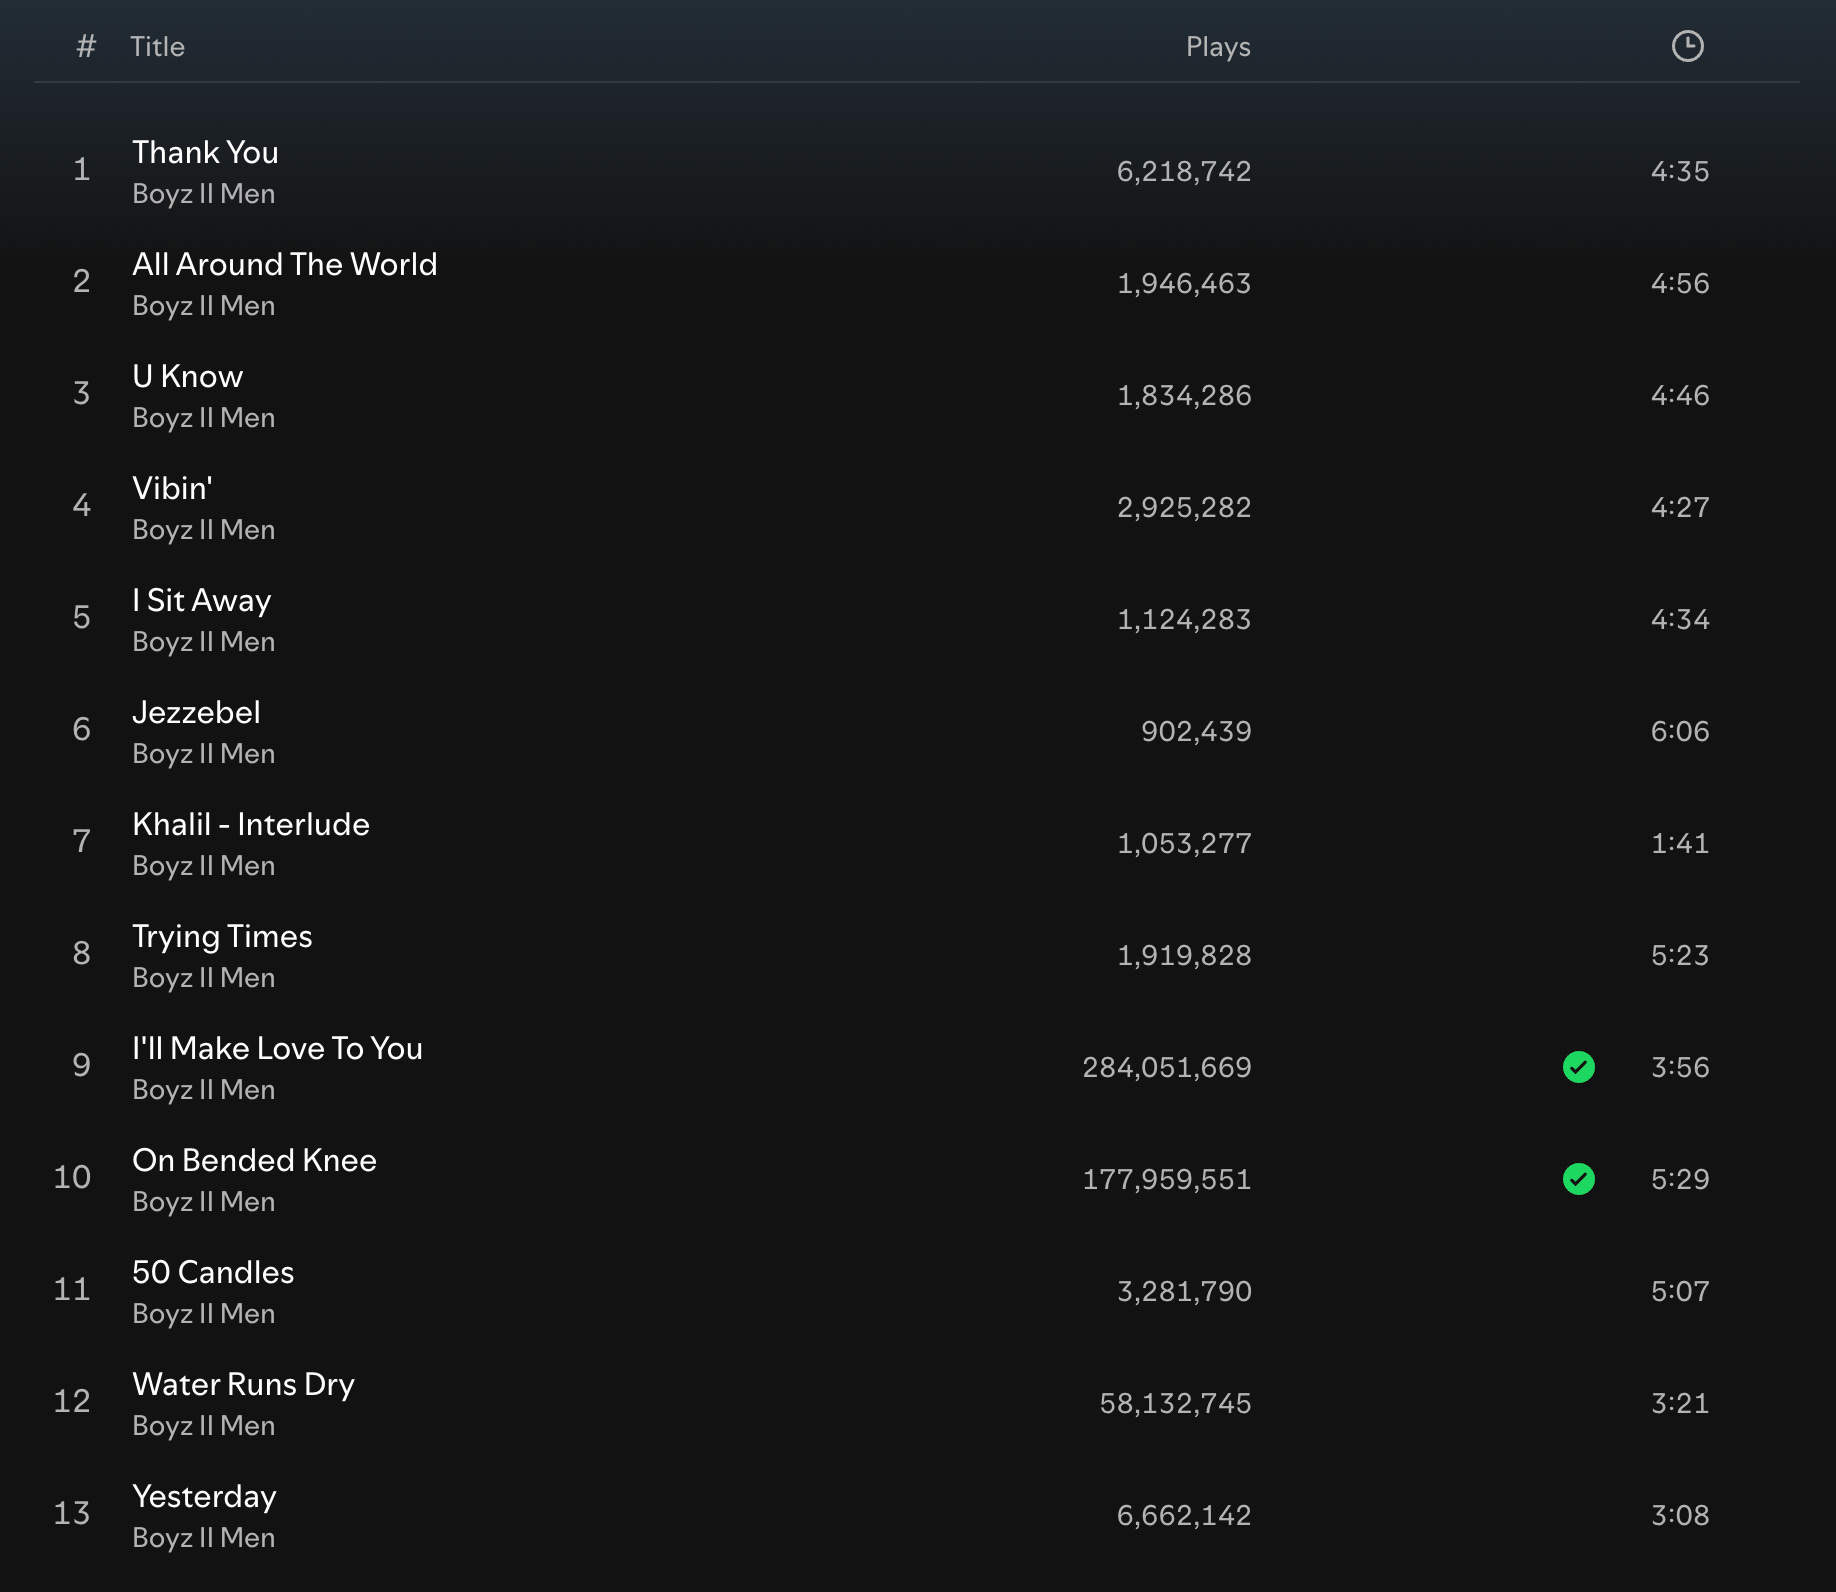Click track number 13 for Yesterday
Screen dimensions: 1836x1592
click(x=72, y=1513)
